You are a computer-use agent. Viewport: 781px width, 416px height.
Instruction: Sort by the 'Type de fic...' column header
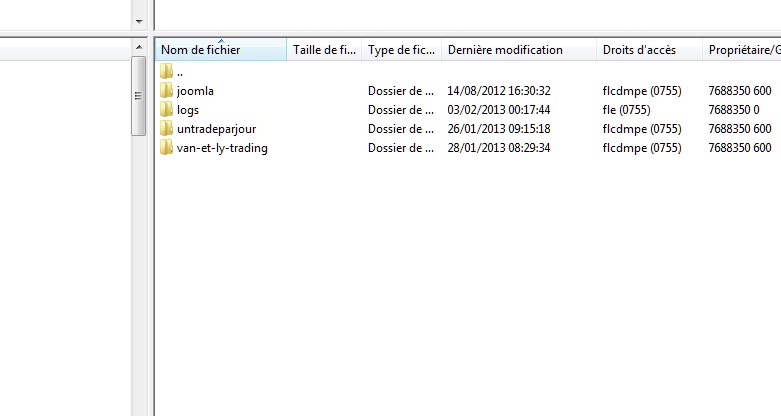coord(401,50)
